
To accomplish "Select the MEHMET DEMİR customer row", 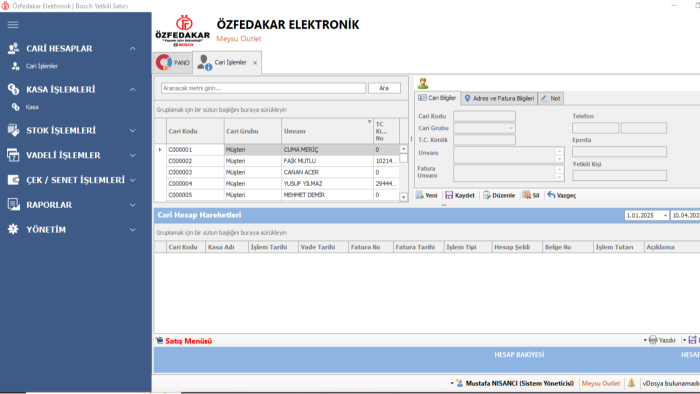I will (277, 195).
